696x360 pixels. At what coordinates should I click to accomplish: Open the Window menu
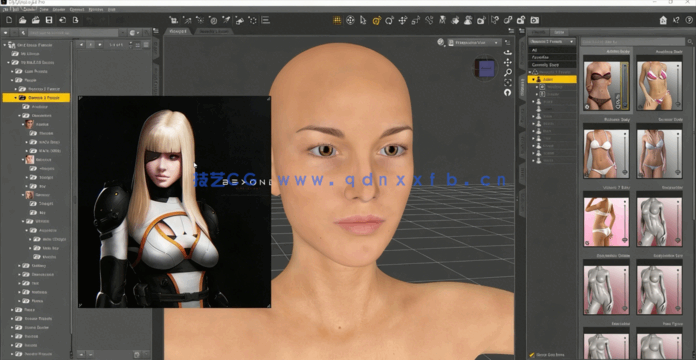[95, 9]
